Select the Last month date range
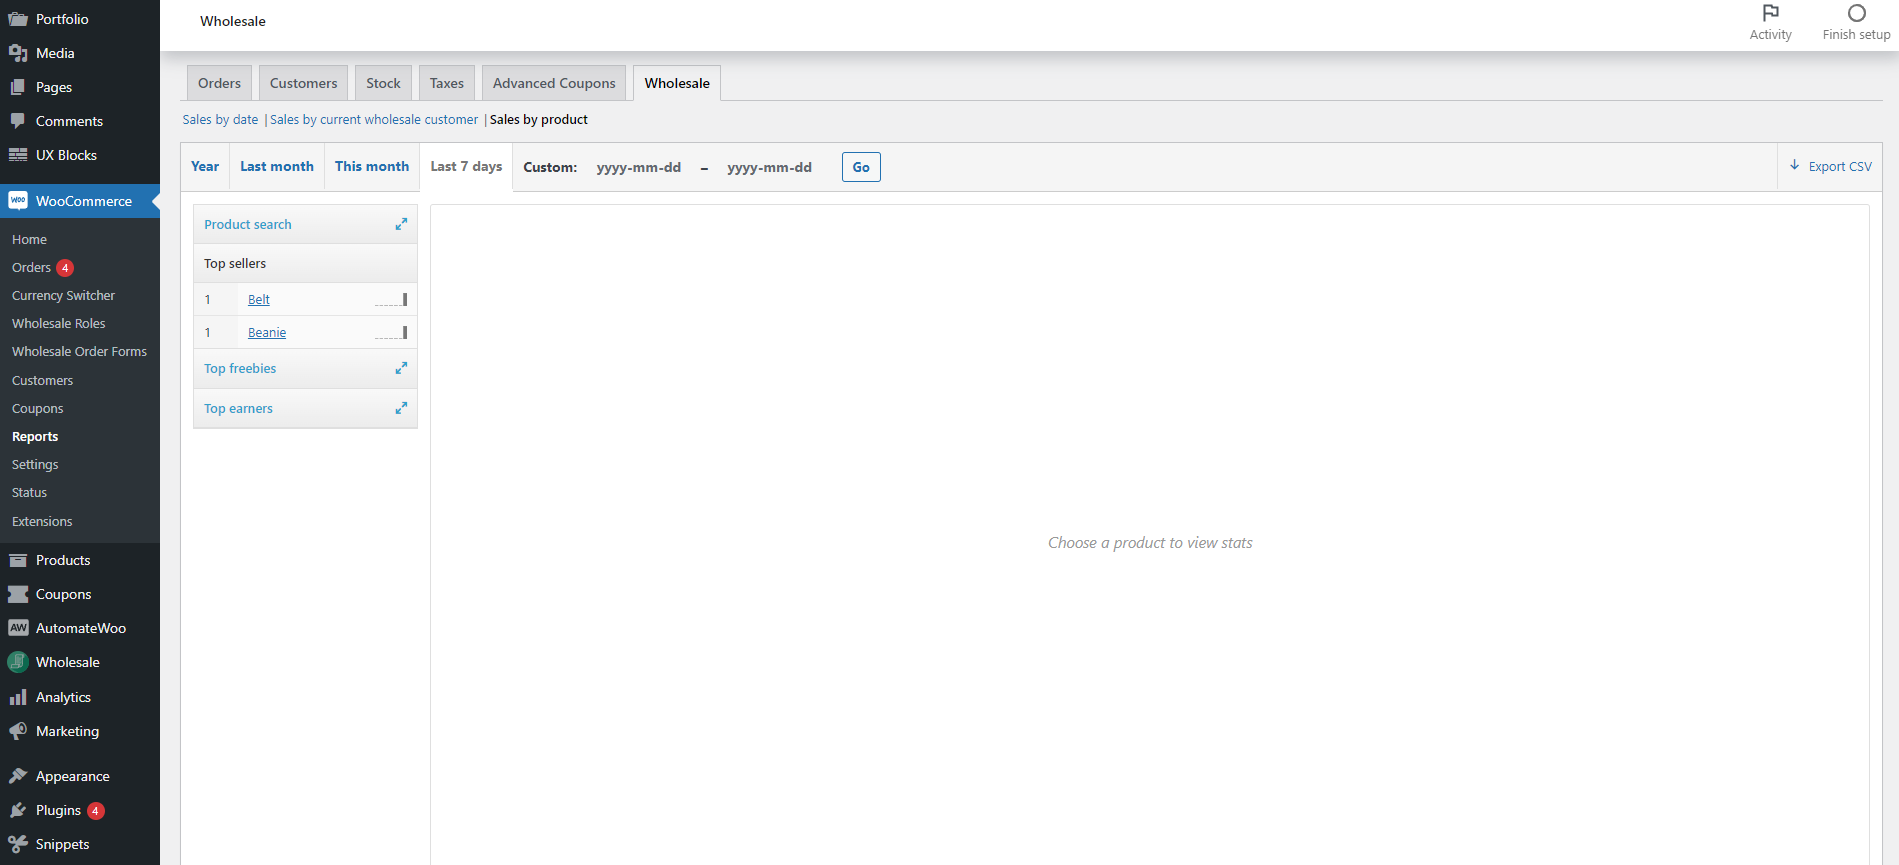 coord(276,167)
